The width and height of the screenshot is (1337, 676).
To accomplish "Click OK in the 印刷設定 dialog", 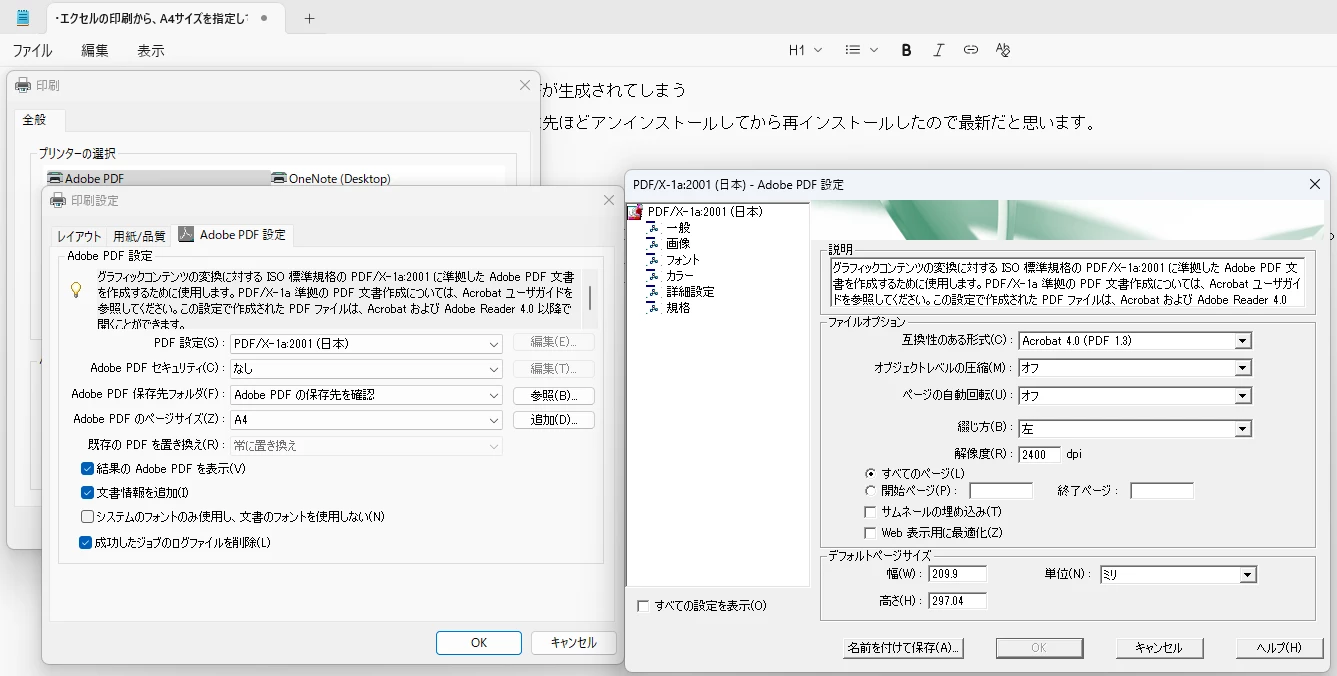I will click(478, 643).
